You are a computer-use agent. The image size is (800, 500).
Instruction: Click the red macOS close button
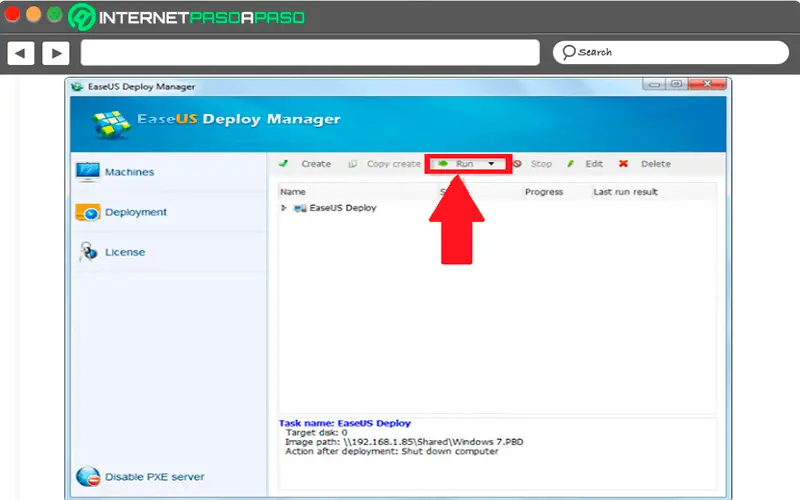[12, 14]
